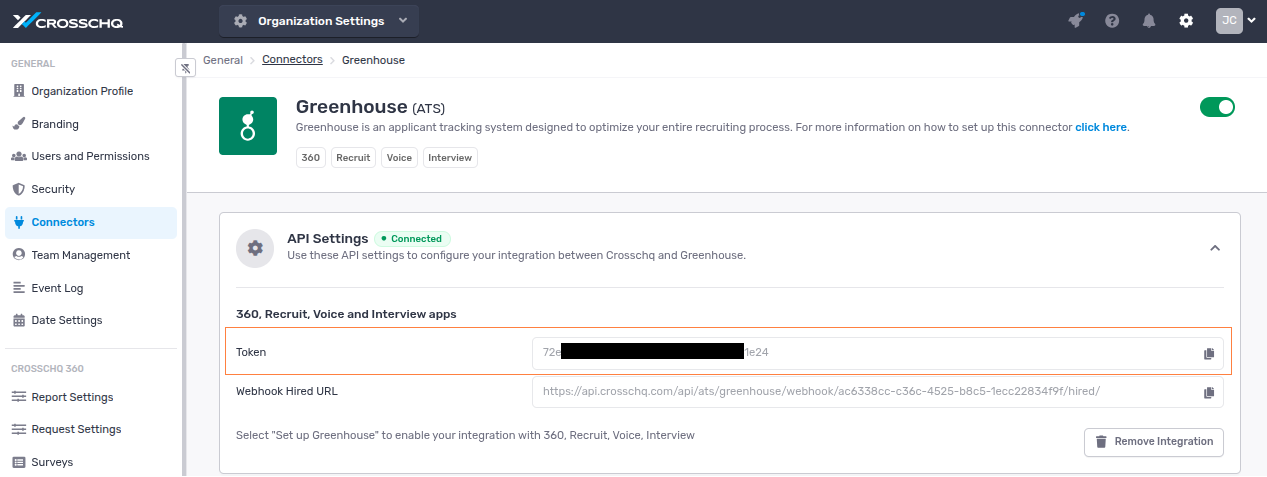The height and width of the screenshot is (477, 1267).
Task: Click the Users and Permissions people icon
Action: click(x=19, y=156)
